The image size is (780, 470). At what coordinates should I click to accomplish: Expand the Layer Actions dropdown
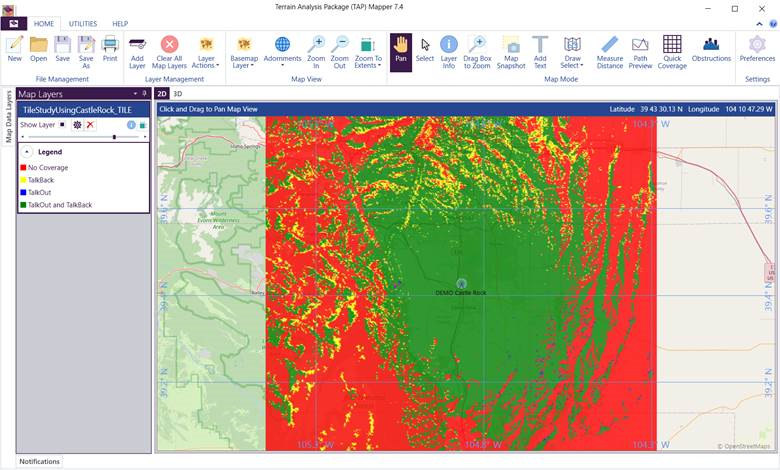click(x=207, y=50)
